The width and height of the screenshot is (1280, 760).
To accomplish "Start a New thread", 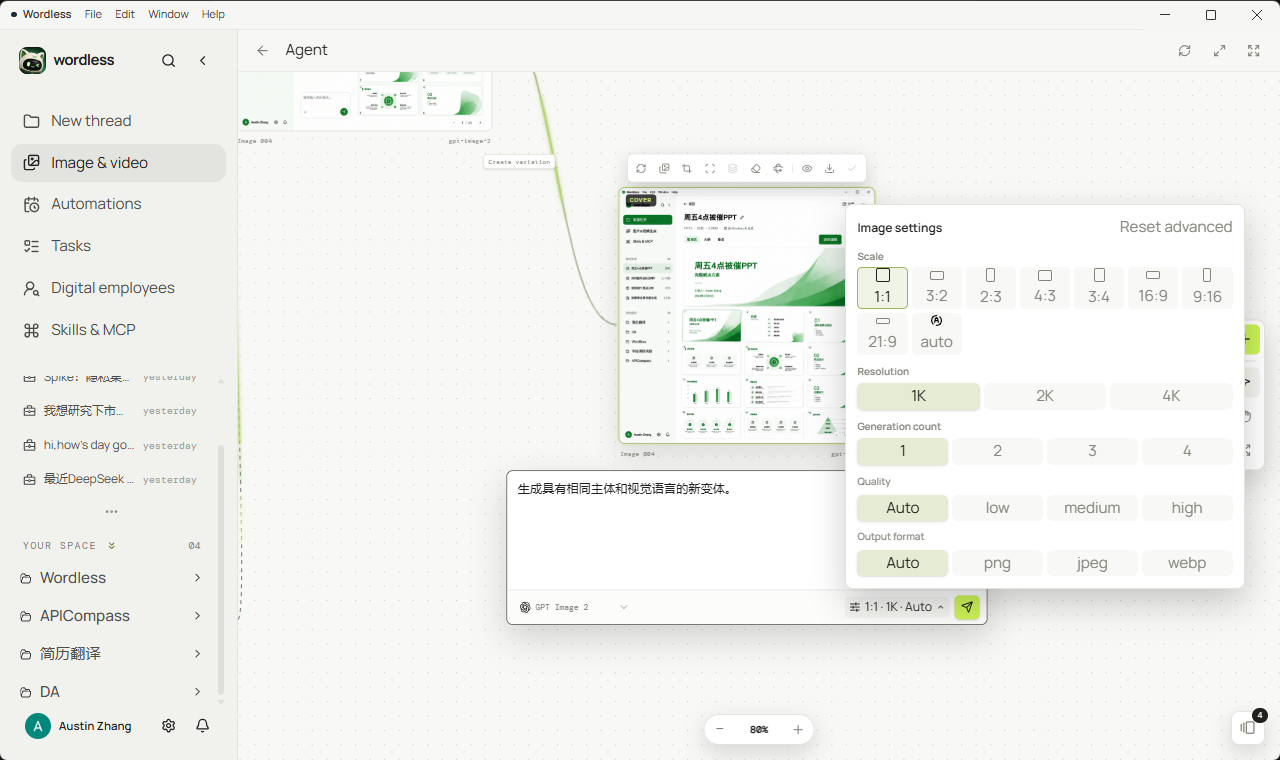I will [x=118, y=121].
